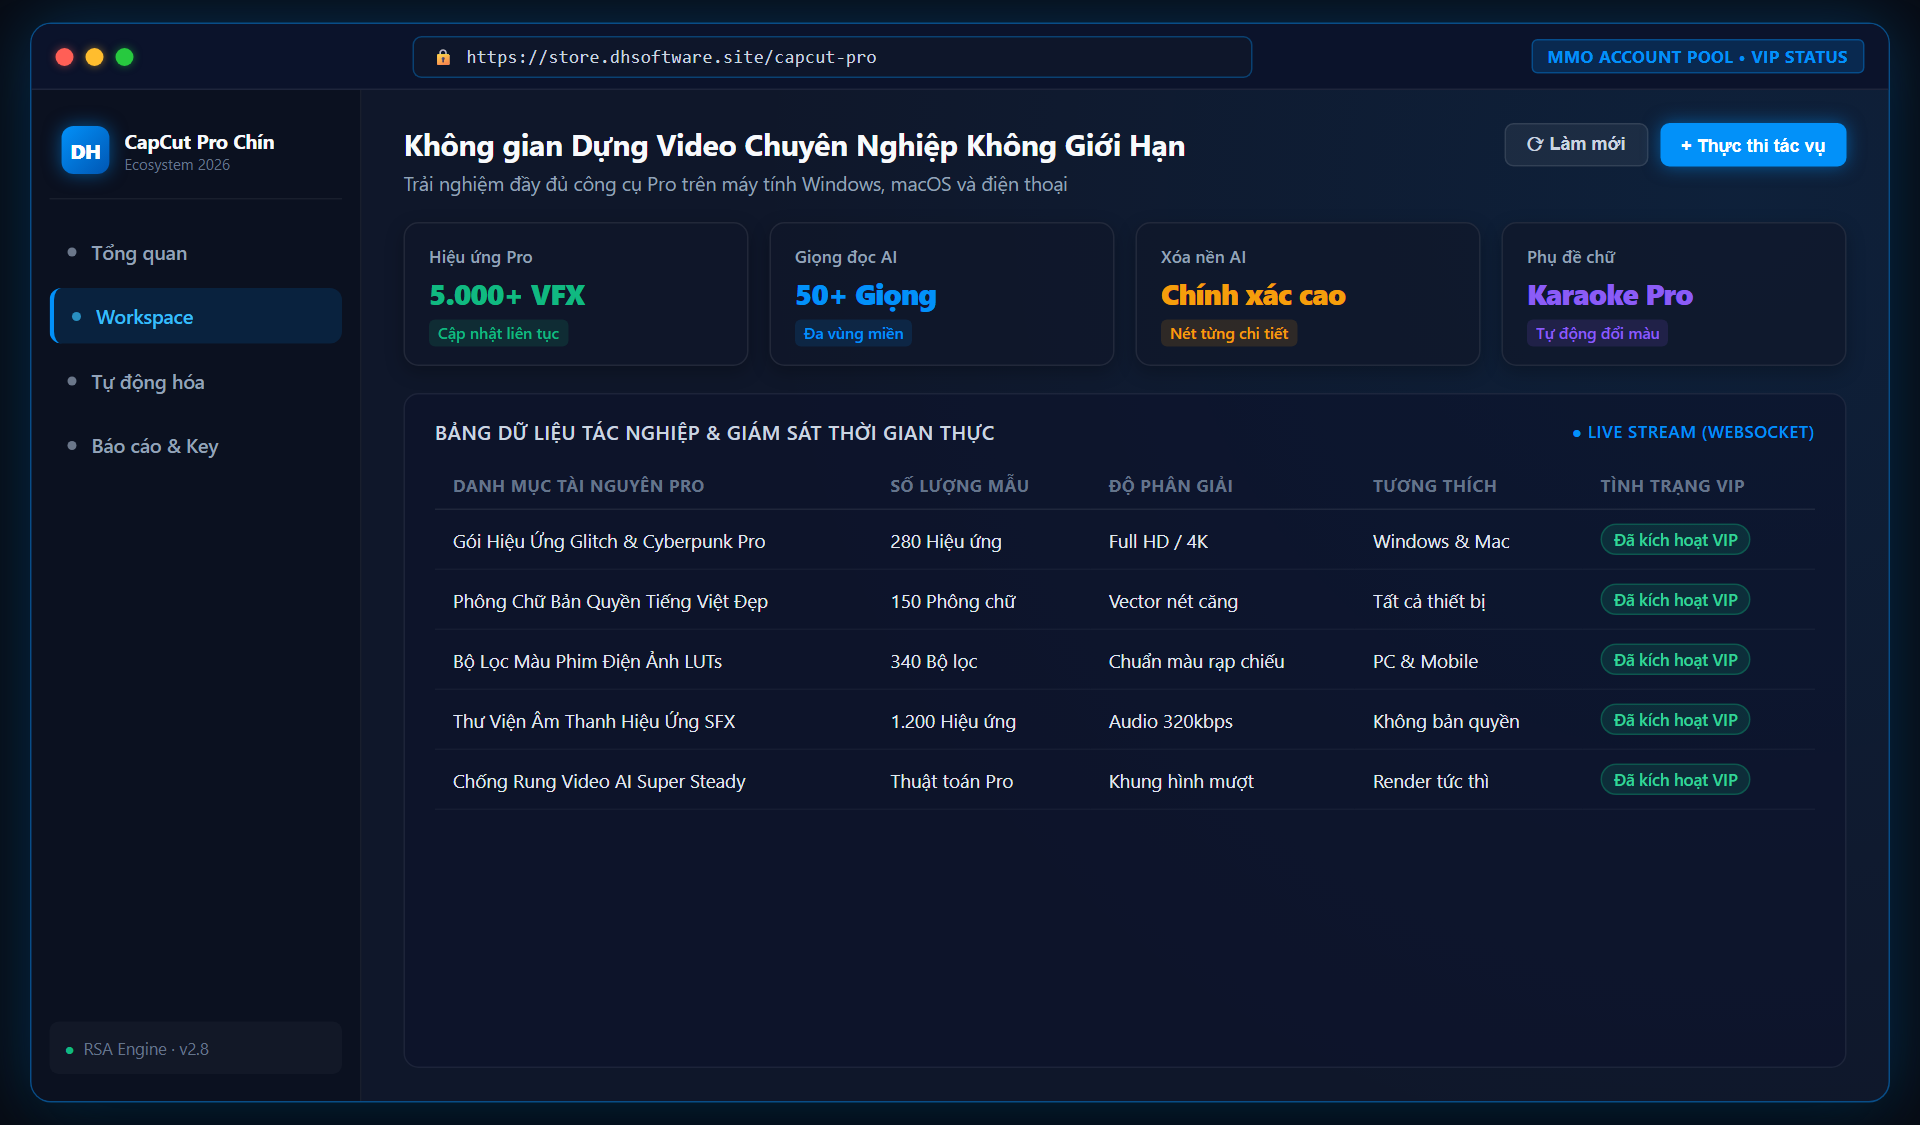Screen dimensions: 1920x1125
Task: Click the RSA Engine v2.8 status
Action: [196, 1049]
